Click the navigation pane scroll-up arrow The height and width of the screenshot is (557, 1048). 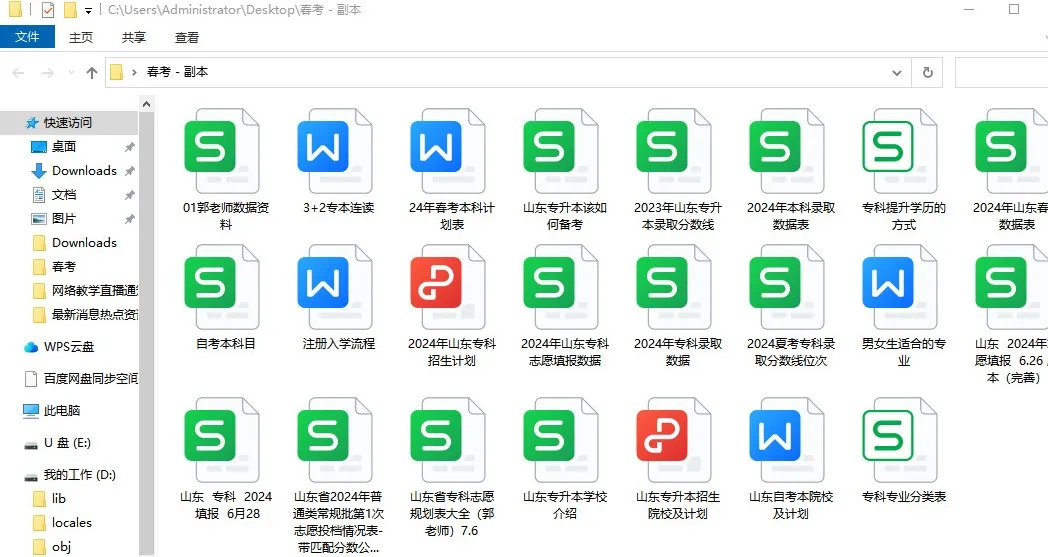pyautogui.click(x=146, y=104)
